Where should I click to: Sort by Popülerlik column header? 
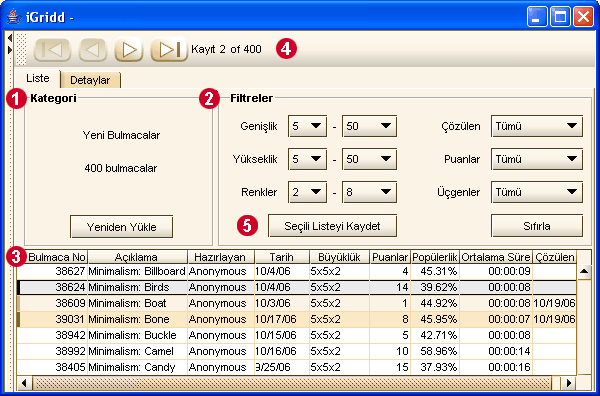[435, 257]
